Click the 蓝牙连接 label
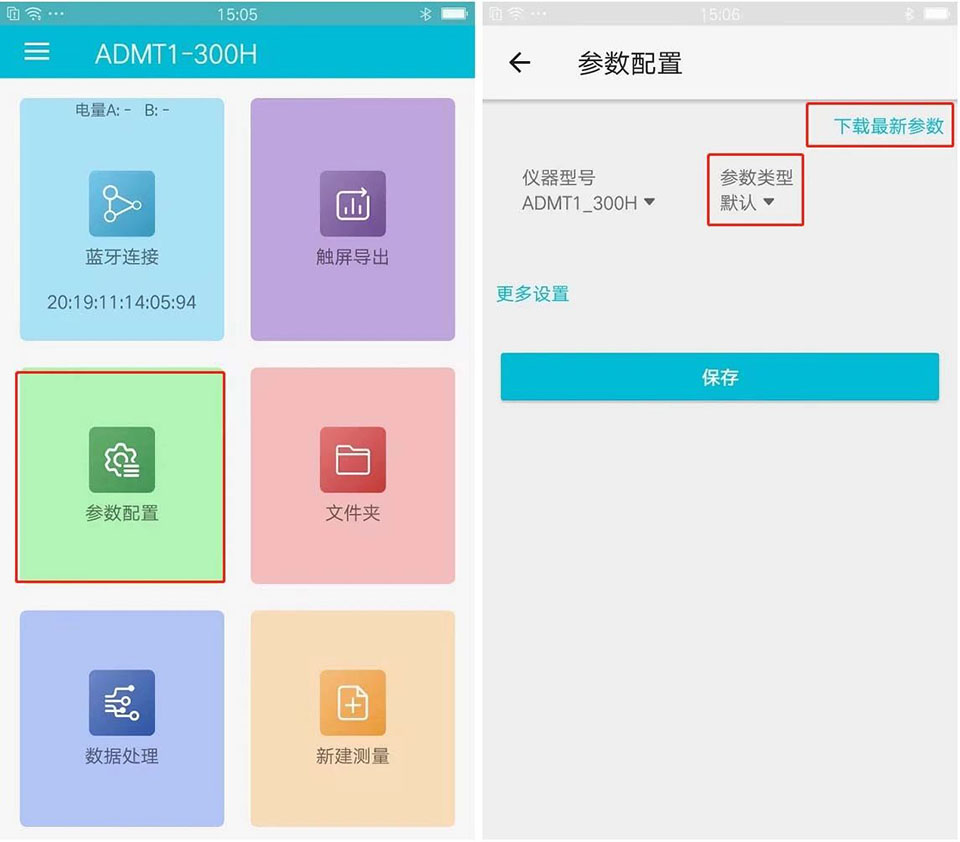Image resolution: width=960 pixels, height=842 pixels. pyautogui.click(x=122, y=257)
